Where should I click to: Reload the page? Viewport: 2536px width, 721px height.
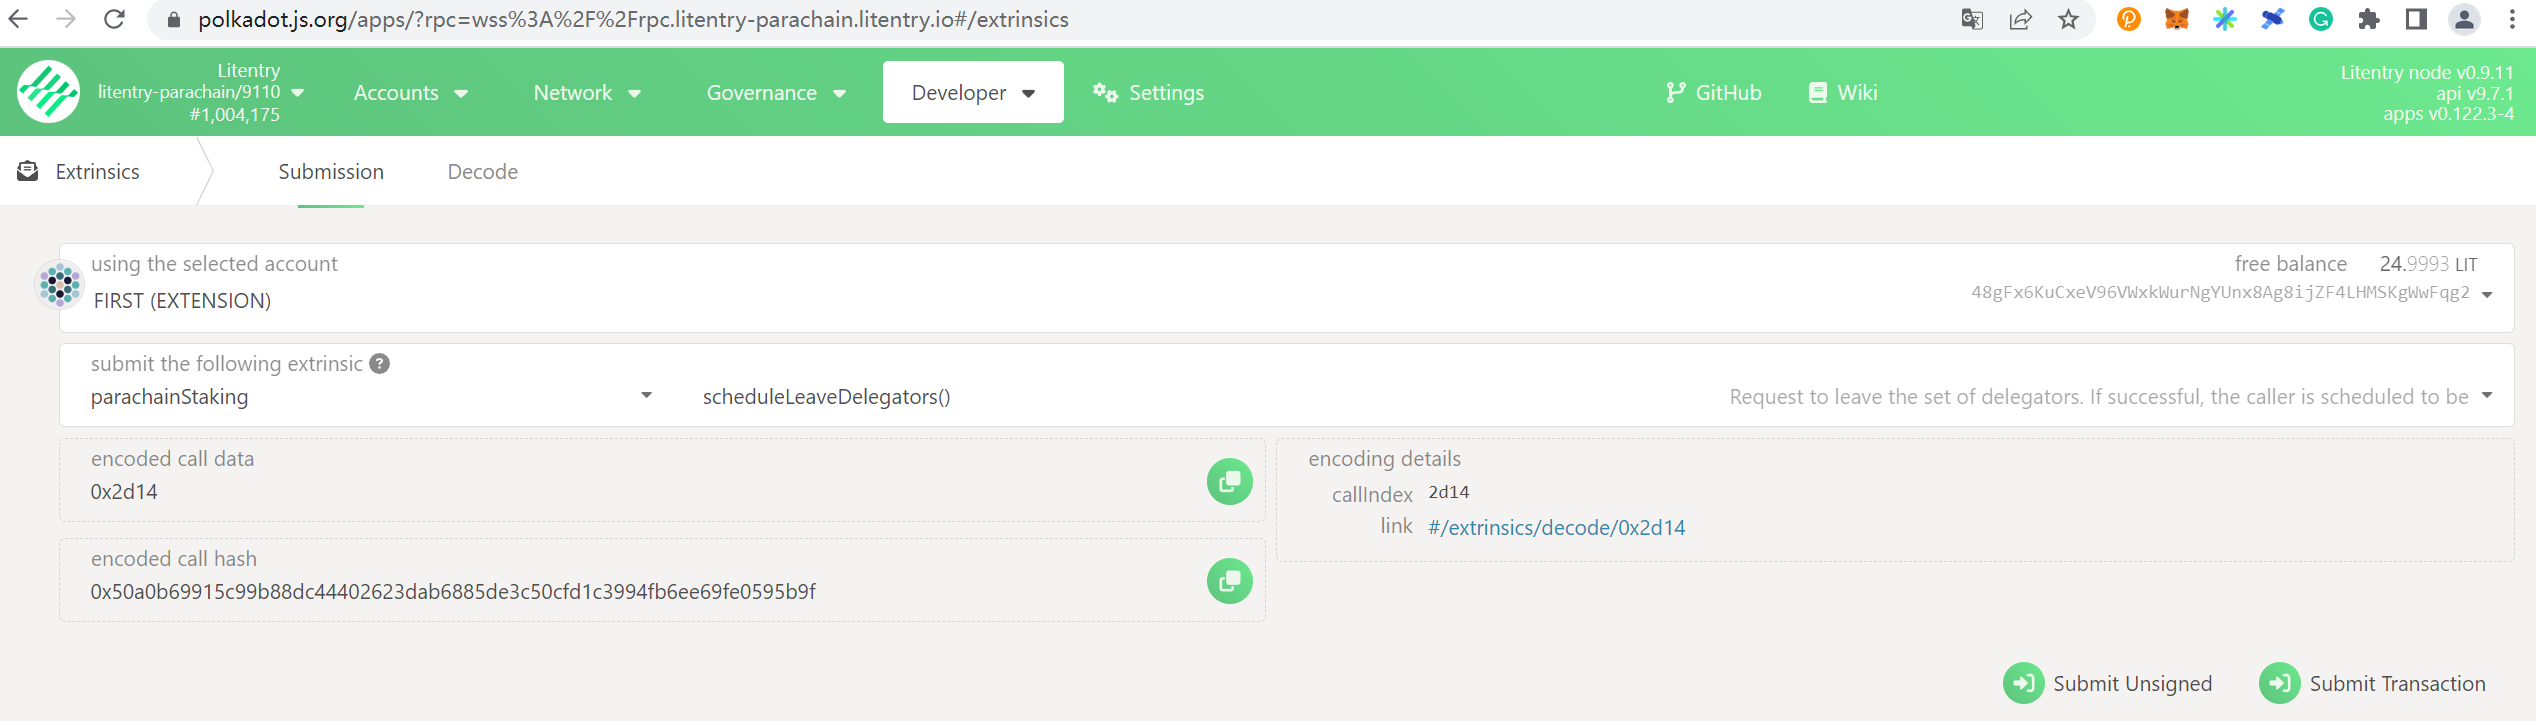pos(114,20)
